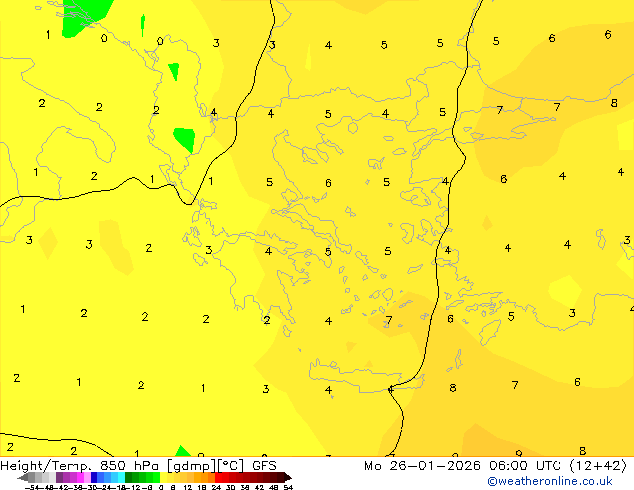Image resolution: width=634 pixels, height=490 pixels.
Task: Click the '06:00 UTC' time text
Action: (524, 466)
